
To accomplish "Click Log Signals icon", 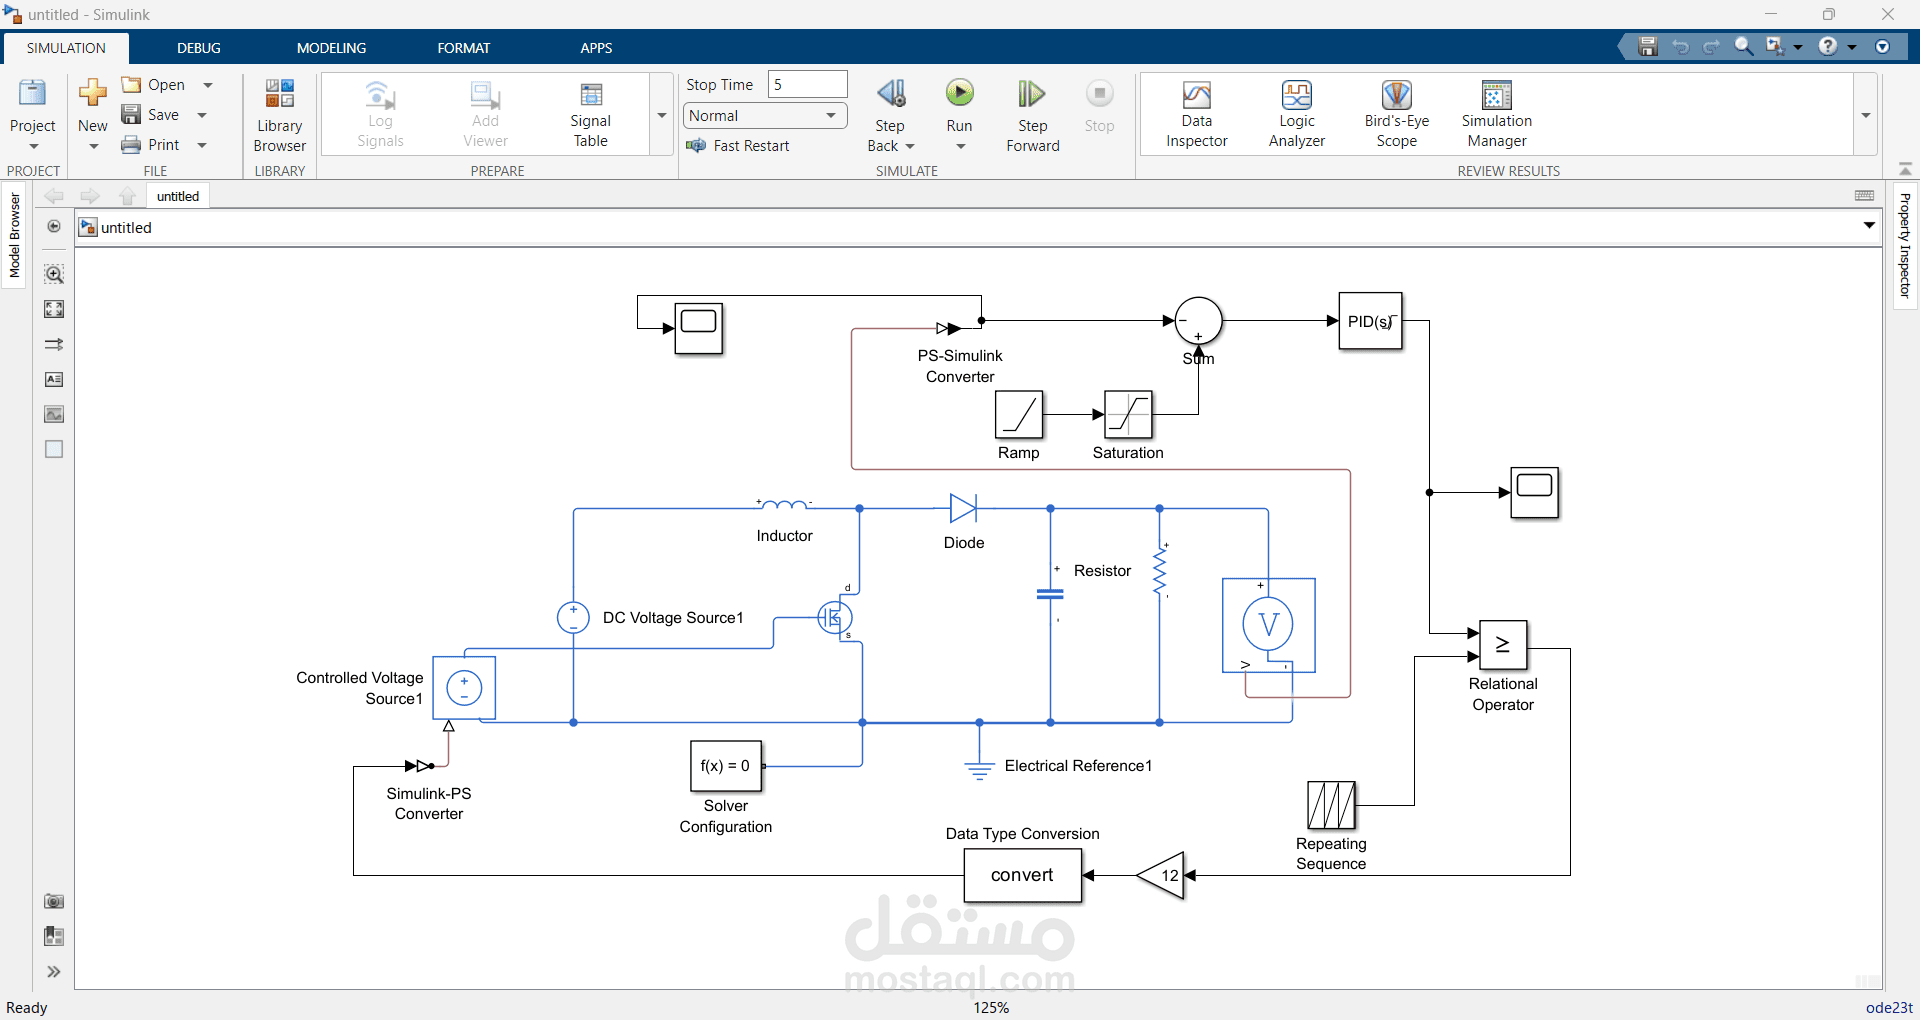I will [x=380, y=95].
